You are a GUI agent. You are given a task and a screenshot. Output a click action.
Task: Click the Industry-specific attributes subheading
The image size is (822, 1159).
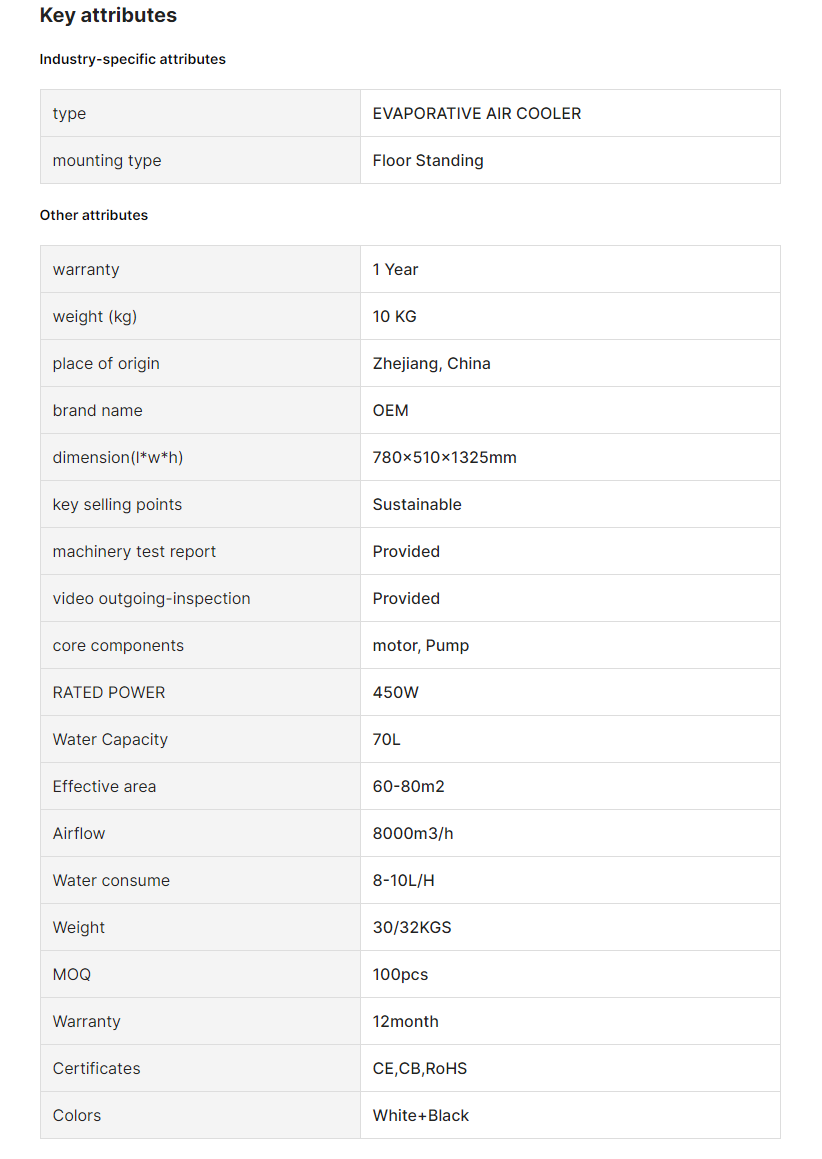[132, 59]
